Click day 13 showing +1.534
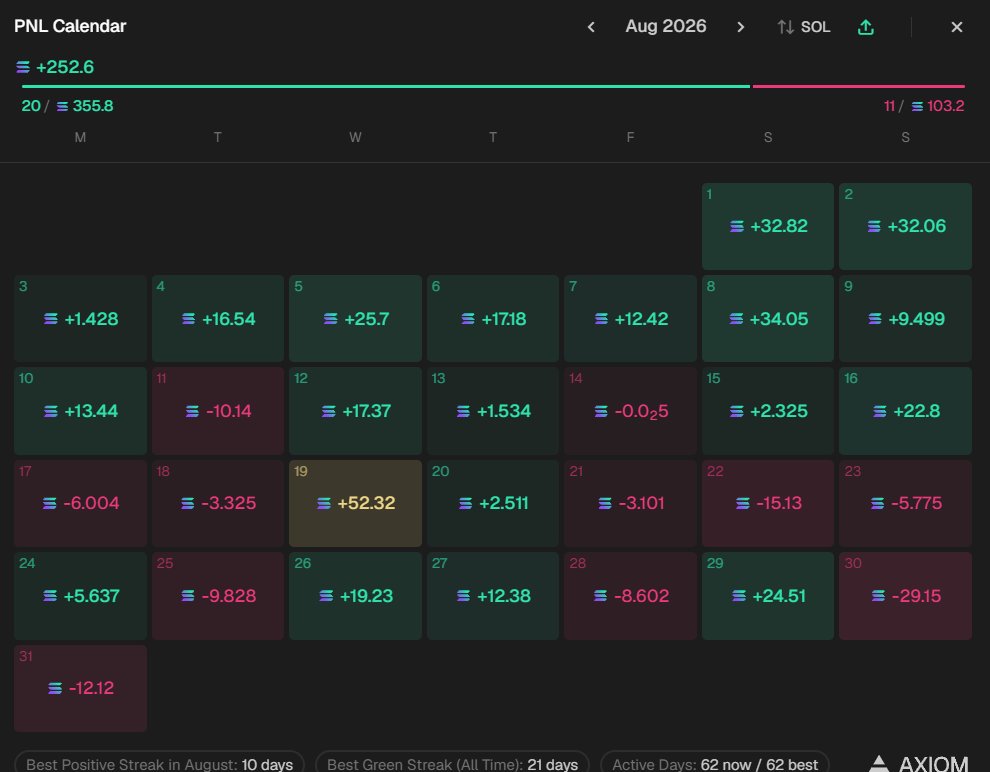The image size is (990, 772). click(x=492, y=411)
